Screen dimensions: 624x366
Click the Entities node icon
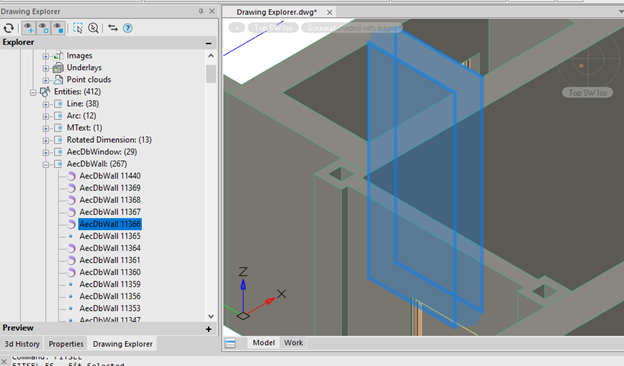(45, 92)
